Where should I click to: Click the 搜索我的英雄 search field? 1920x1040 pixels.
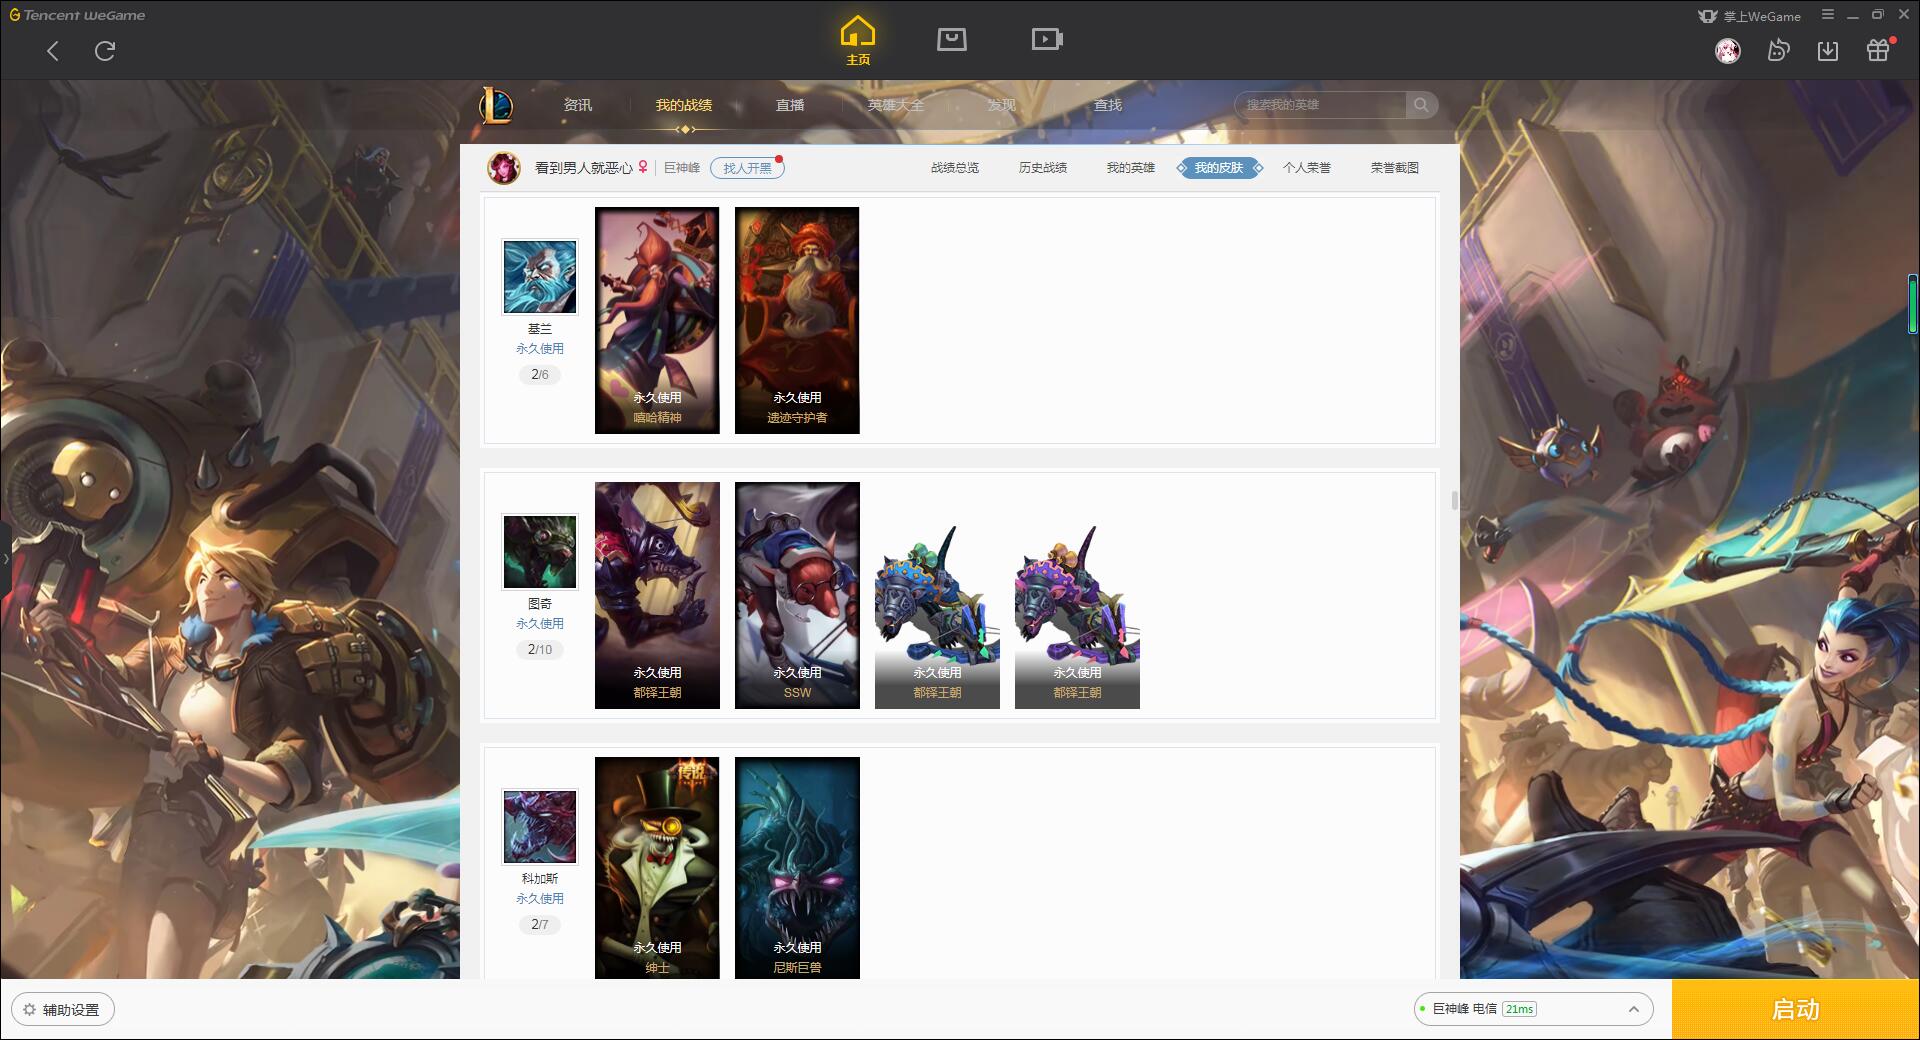pos(1322,105)
